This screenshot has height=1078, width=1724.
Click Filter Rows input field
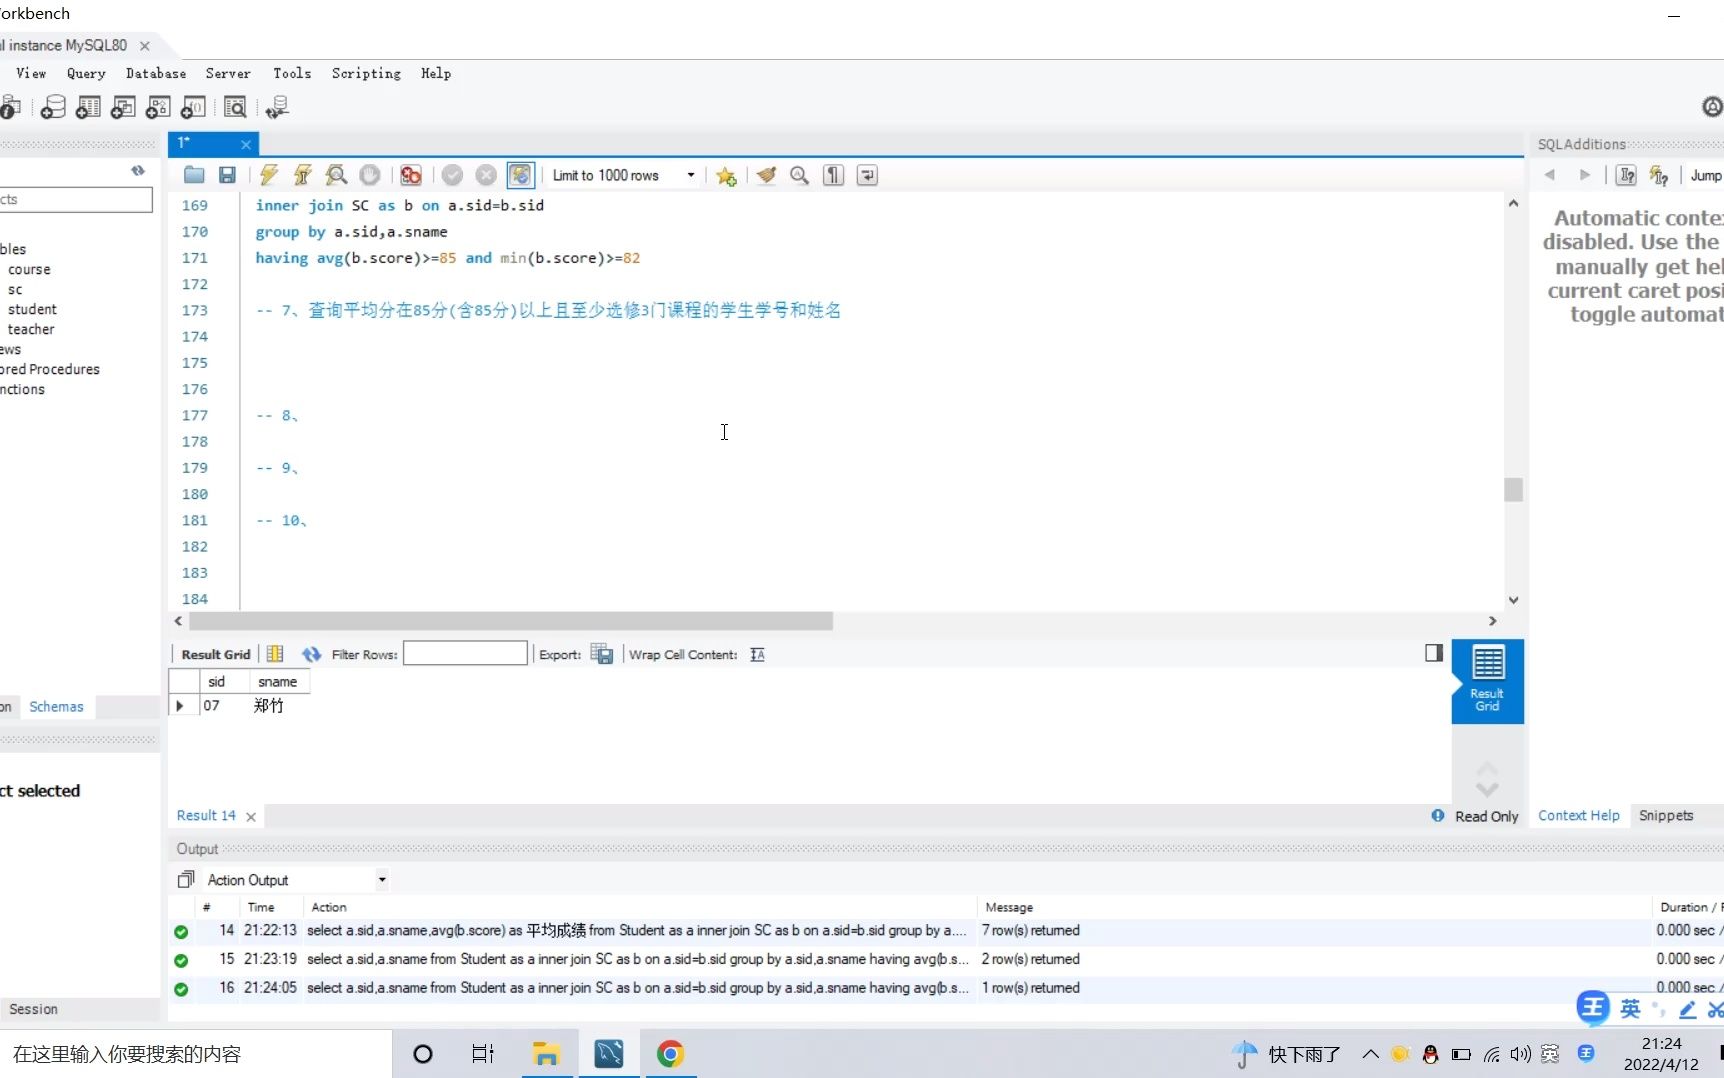[x=465, y=654]
